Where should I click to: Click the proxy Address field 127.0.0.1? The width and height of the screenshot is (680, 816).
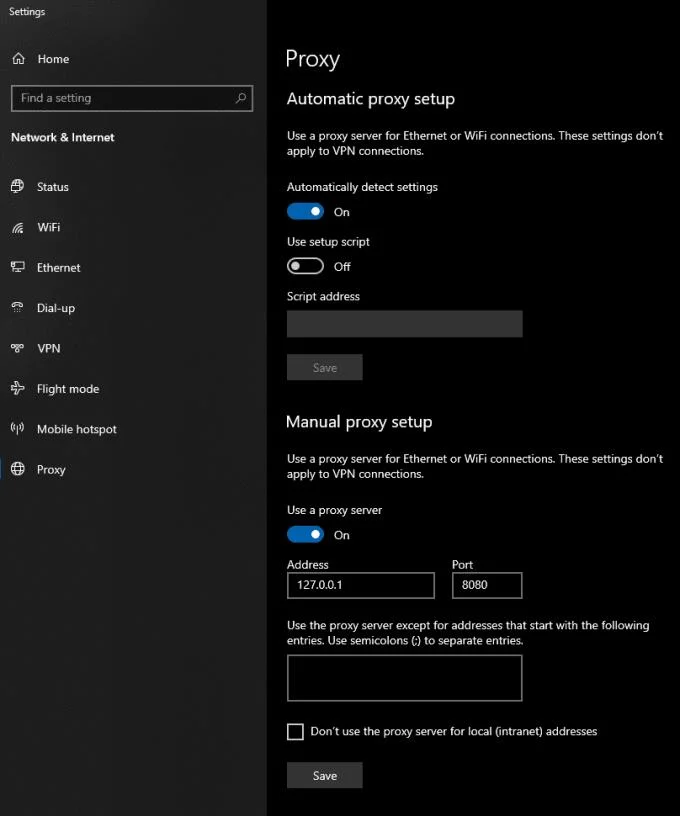coord(361,585)
